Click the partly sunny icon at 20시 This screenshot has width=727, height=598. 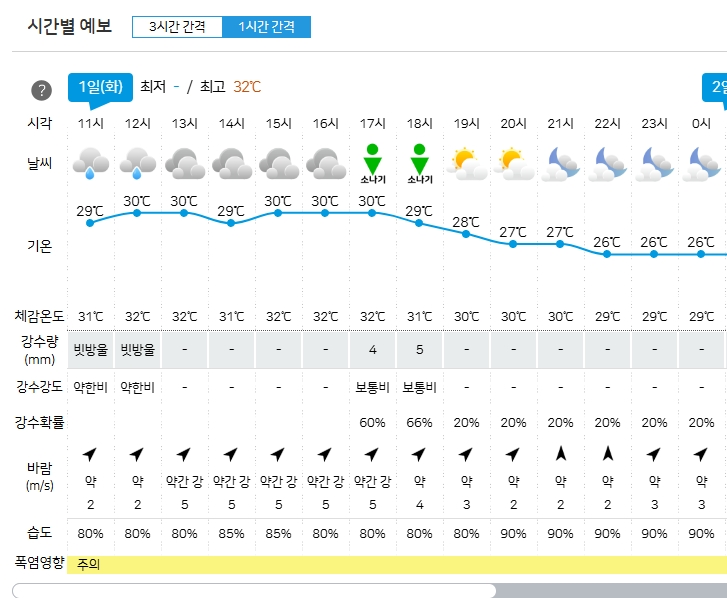[513, 162]
